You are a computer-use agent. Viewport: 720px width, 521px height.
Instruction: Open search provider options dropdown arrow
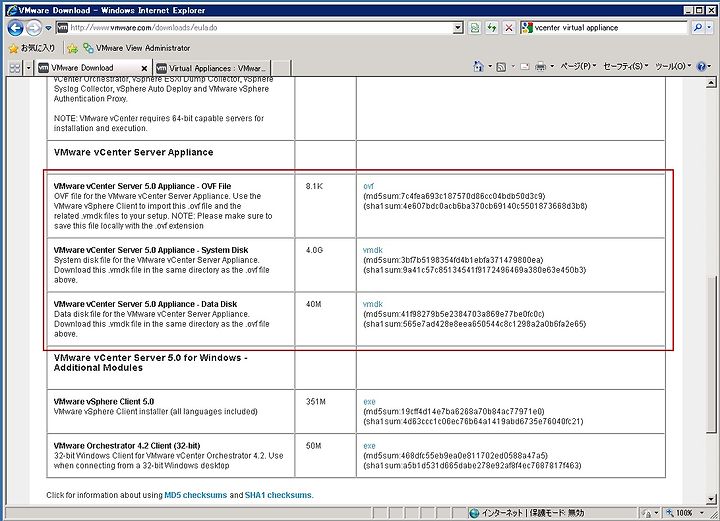click(709, 28)
